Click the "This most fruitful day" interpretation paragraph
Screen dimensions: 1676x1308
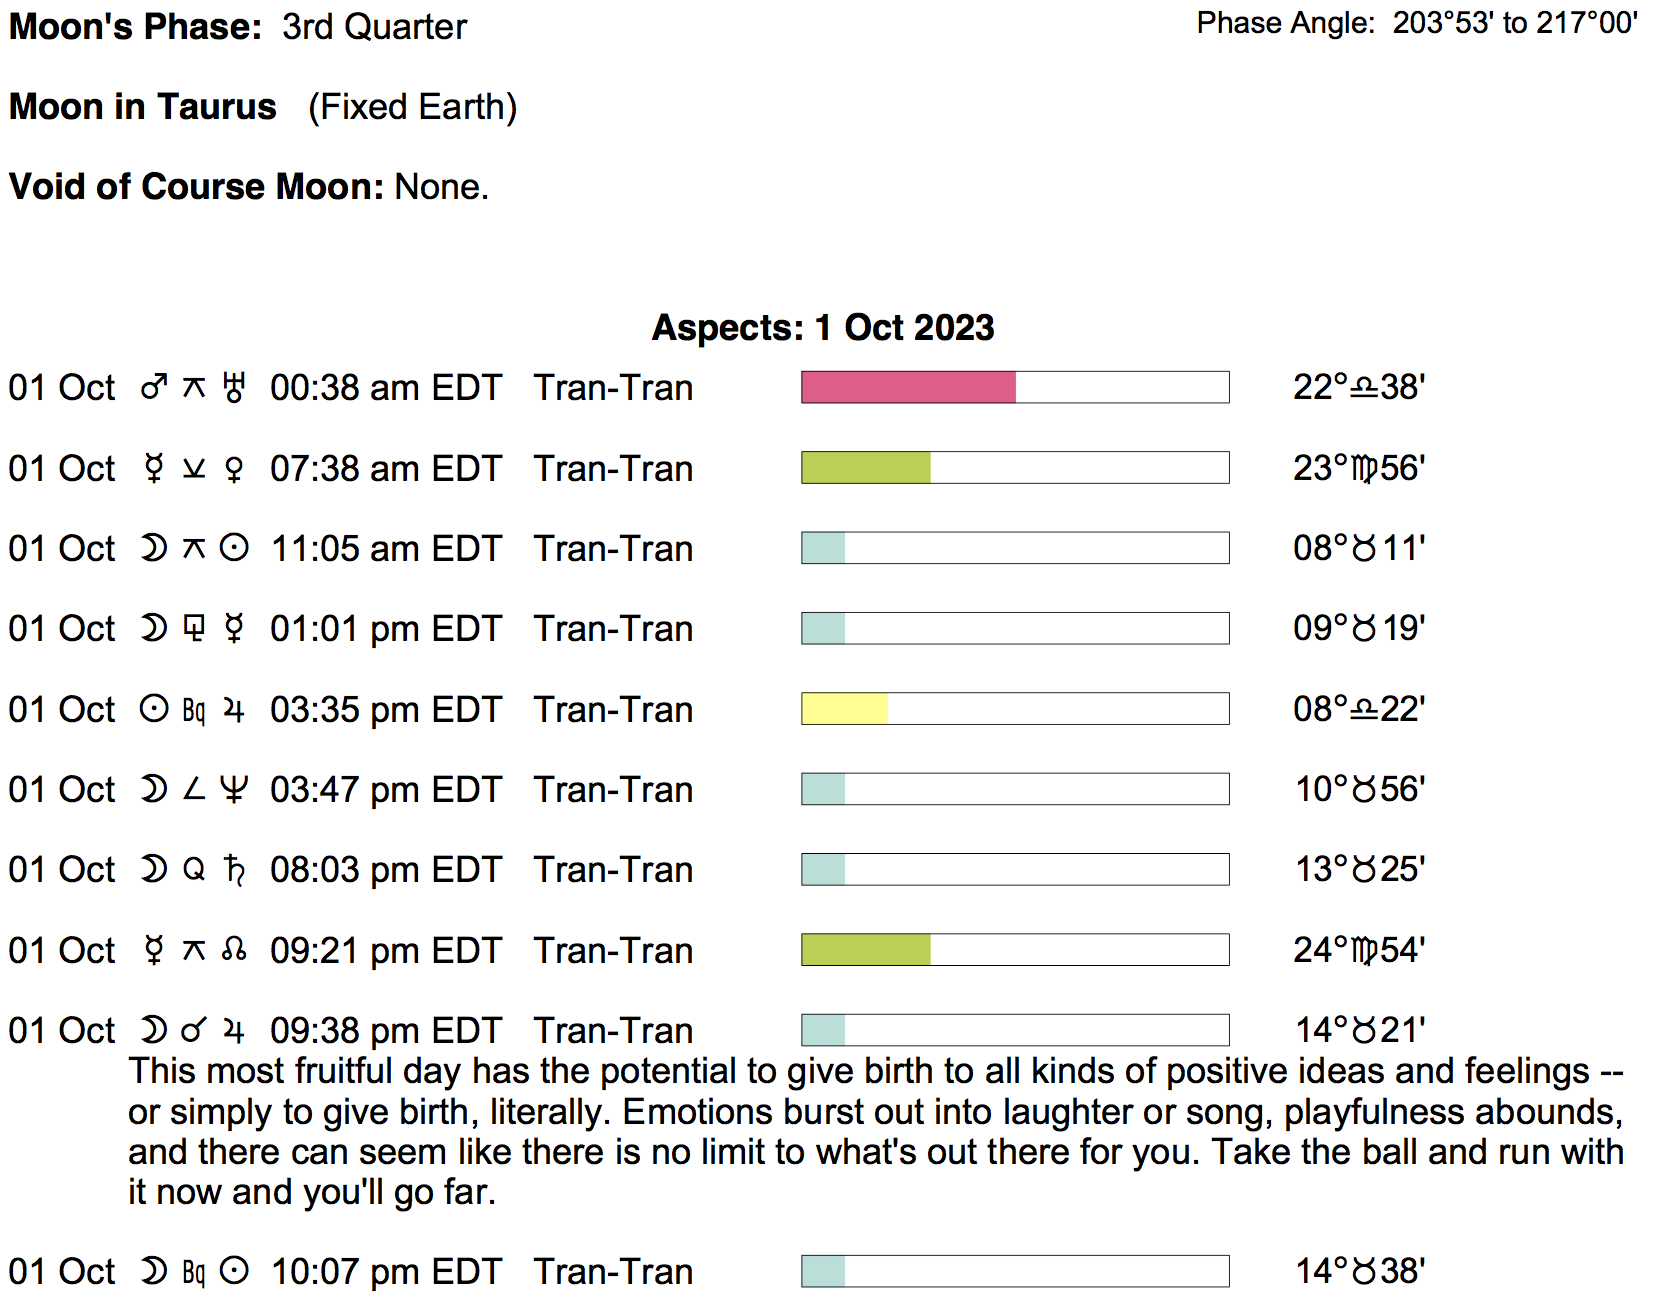(x=875, y=1131)
